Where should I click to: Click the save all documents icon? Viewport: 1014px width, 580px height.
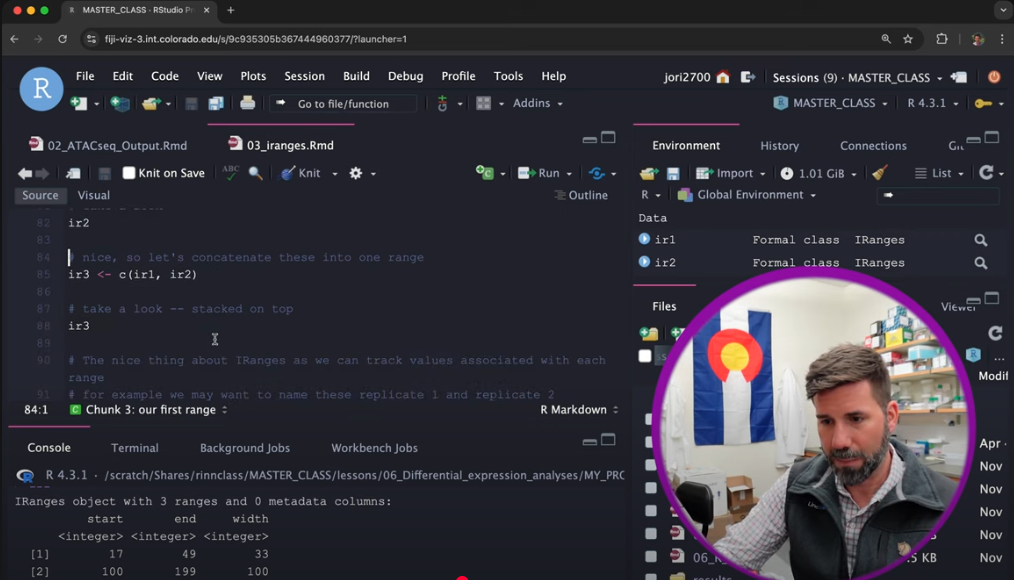(x=216, y=103)
